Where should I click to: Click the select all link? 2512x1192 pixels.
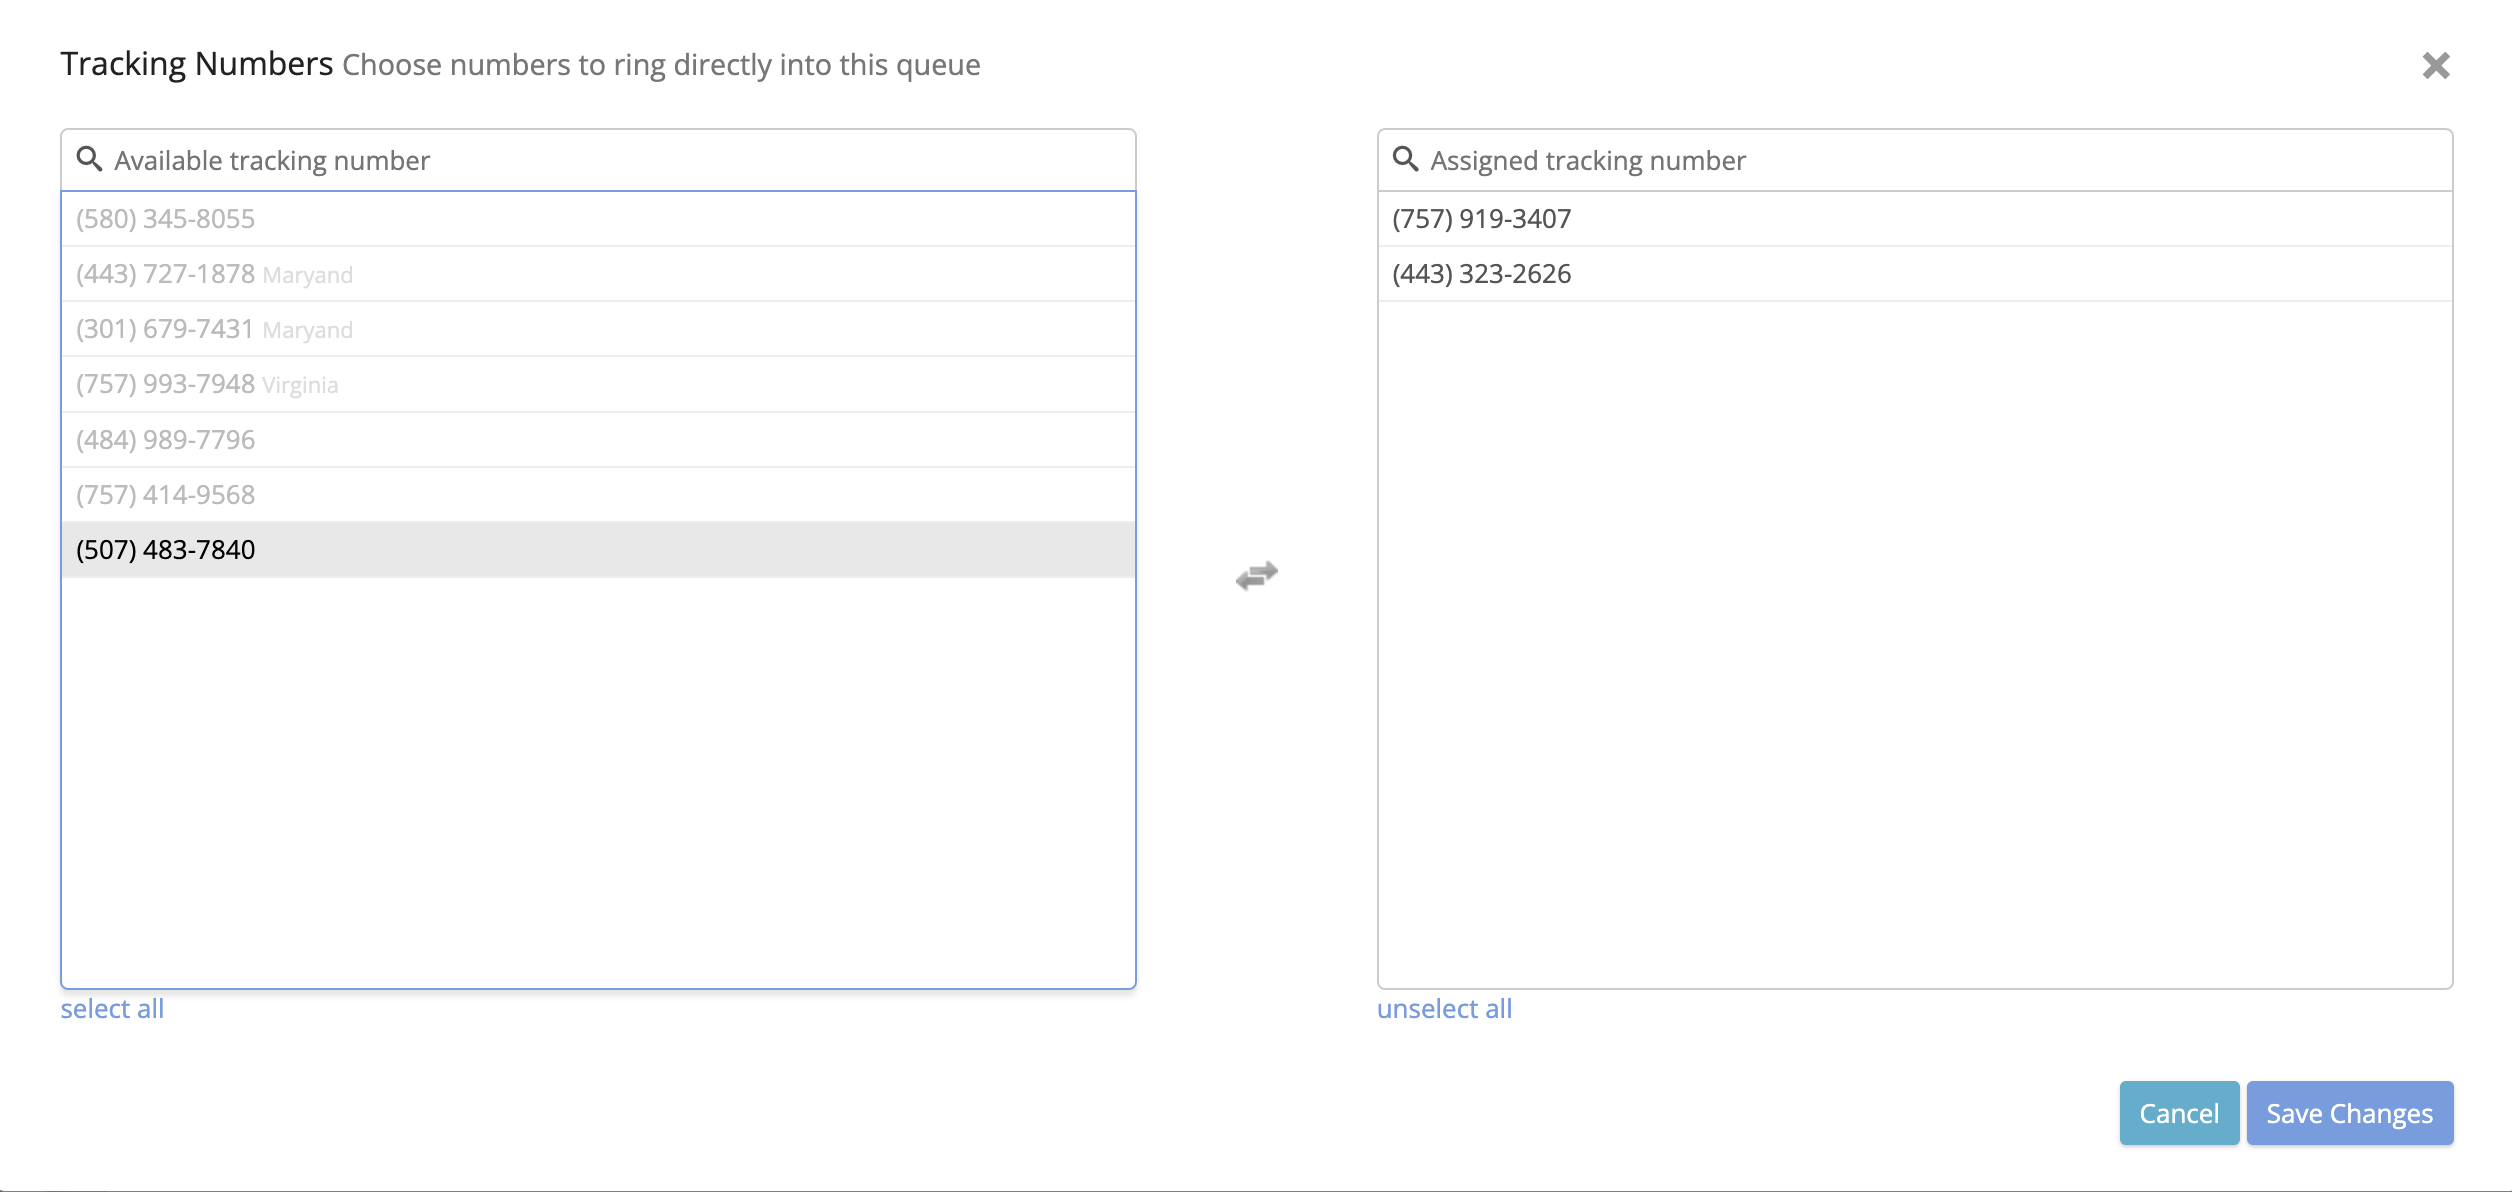(x=112, y=1008)
